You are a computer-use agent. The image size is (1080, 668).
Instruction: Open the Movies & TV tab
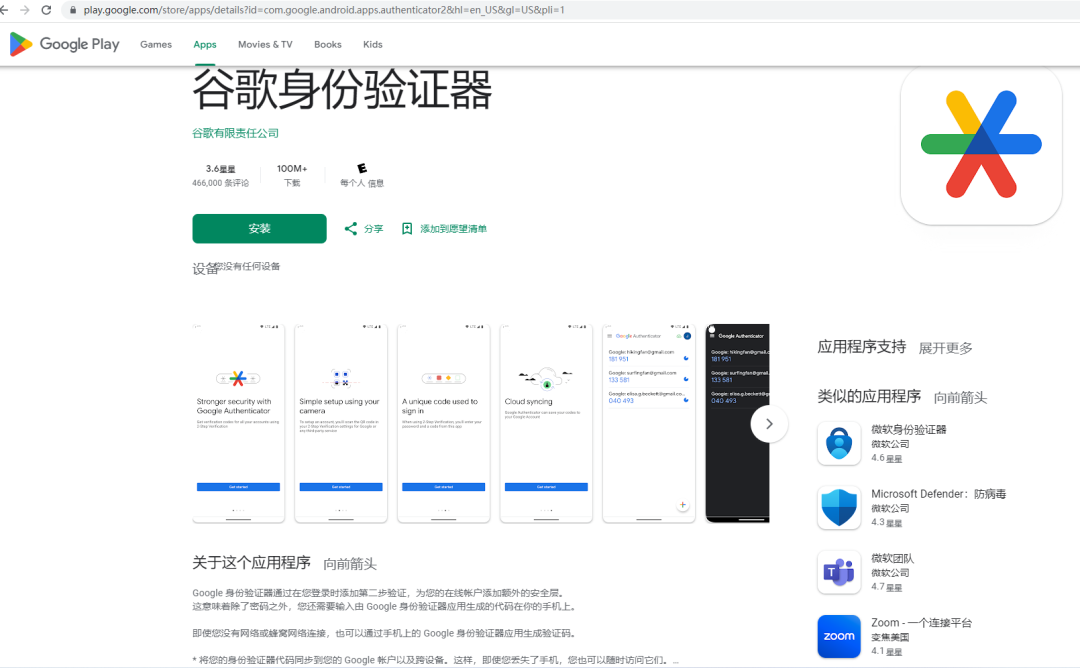coord(264,44)
